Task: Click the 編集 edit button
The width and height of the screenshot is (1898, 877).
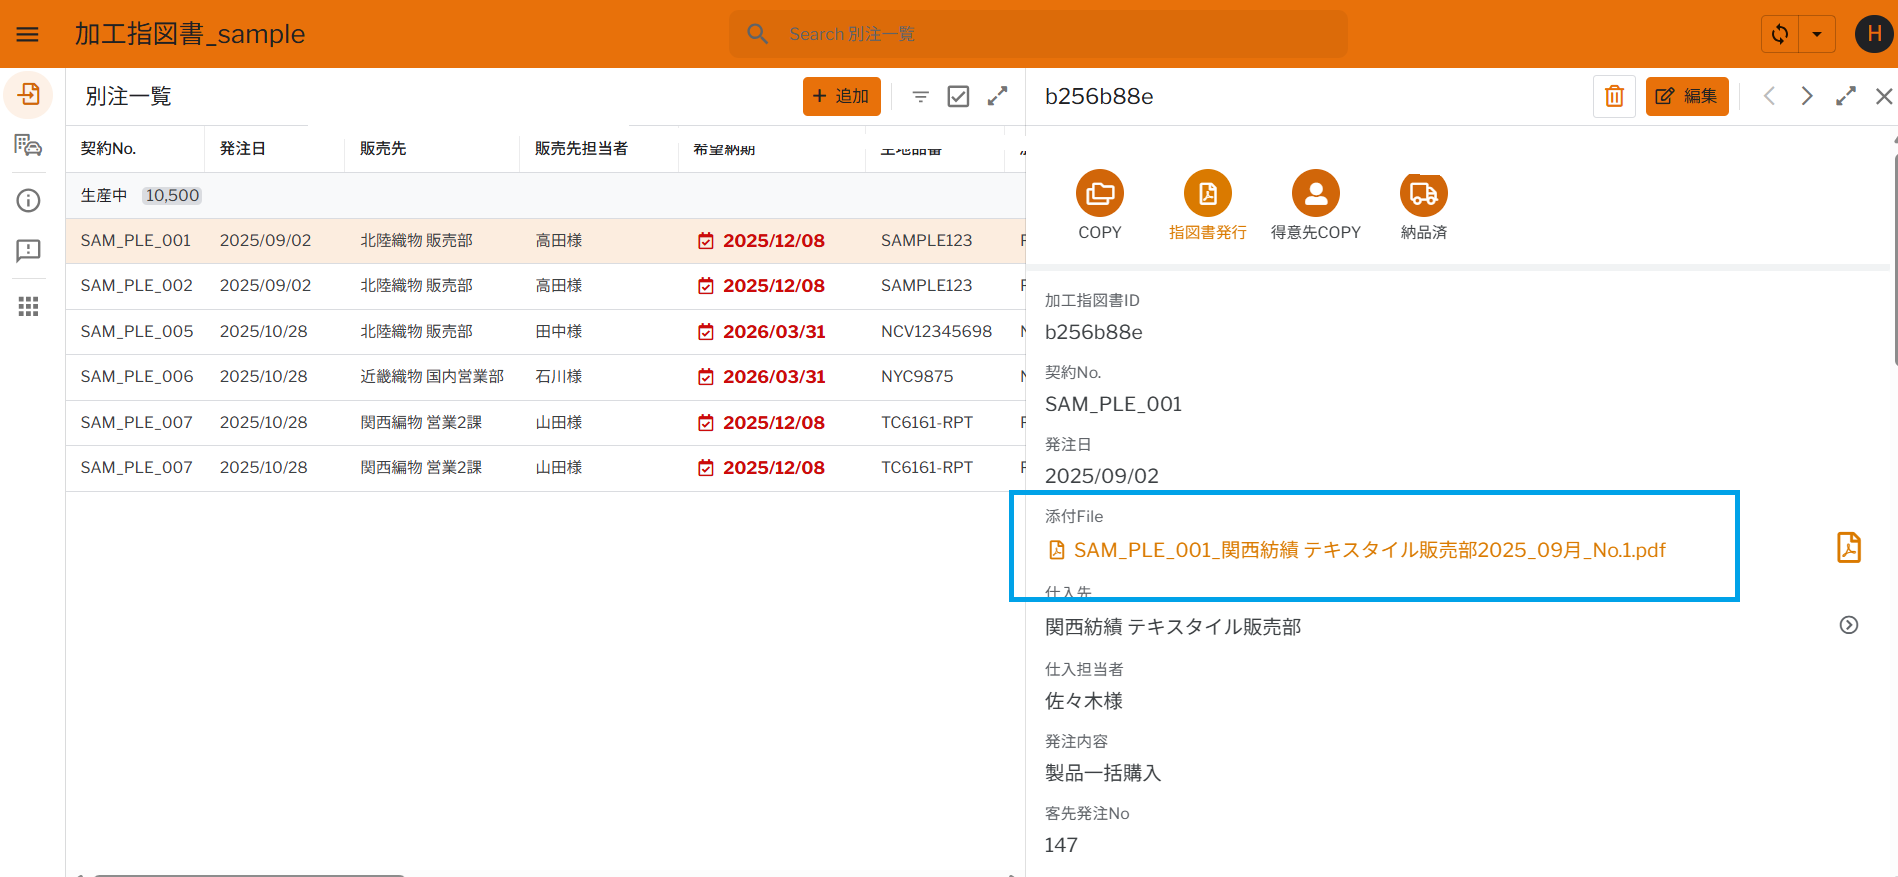Action: point(1686,96)
